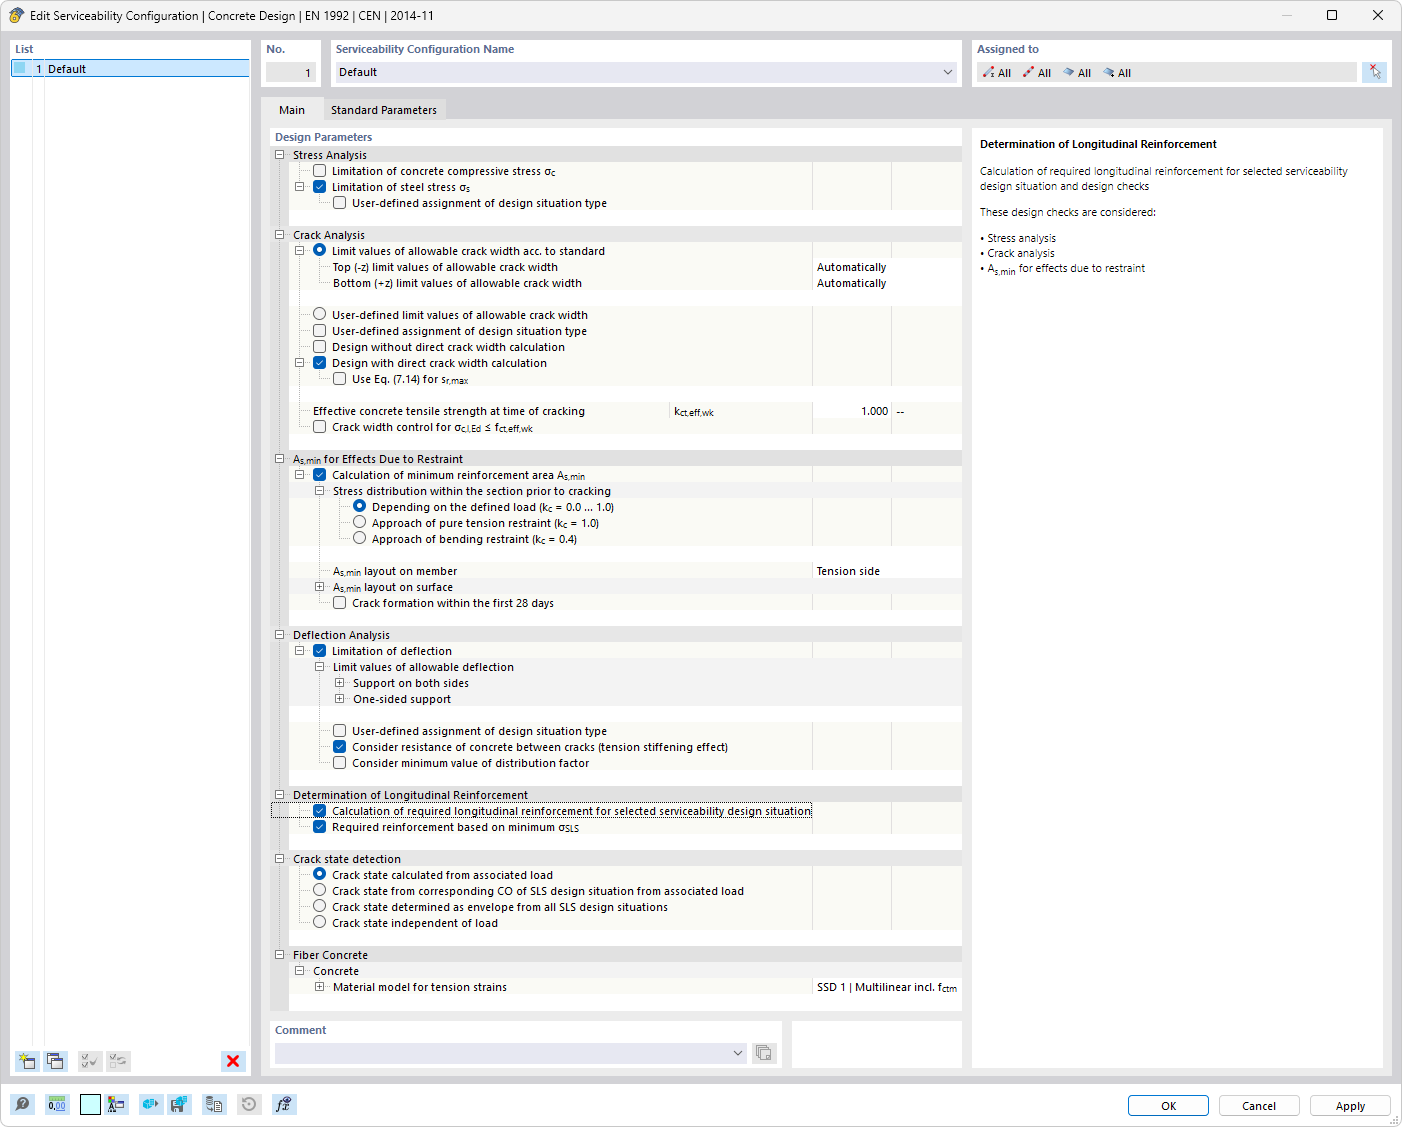Open the save-as icon in status bar
1402x1127 pixels.
(179, 1104)
